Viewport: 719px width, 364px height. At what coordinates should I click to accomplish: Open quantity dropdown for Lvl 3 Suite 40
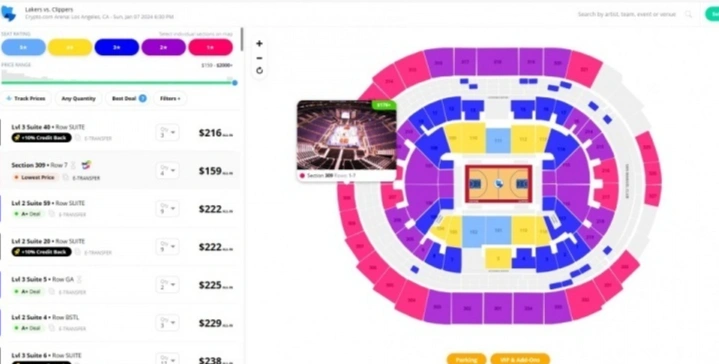coord(167,132)
